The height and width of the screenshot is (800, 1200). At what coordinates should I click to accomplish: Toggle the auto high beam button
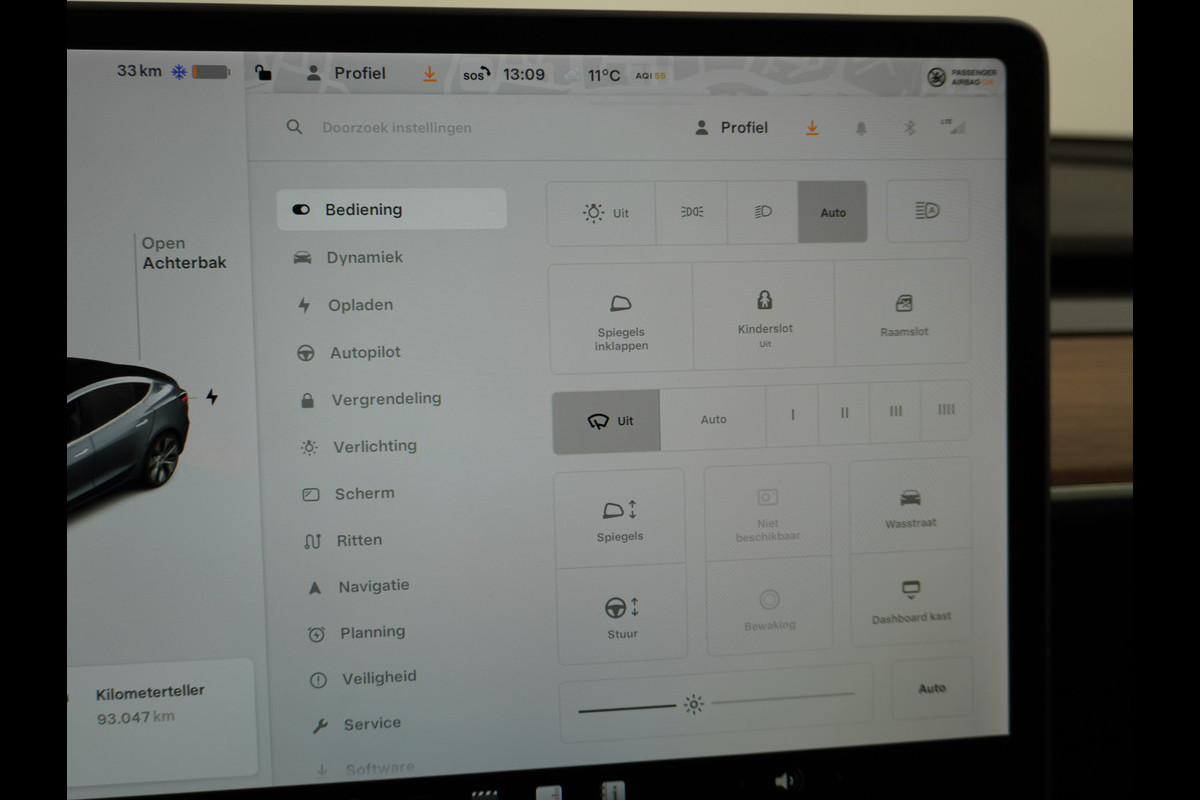(927, 211)
